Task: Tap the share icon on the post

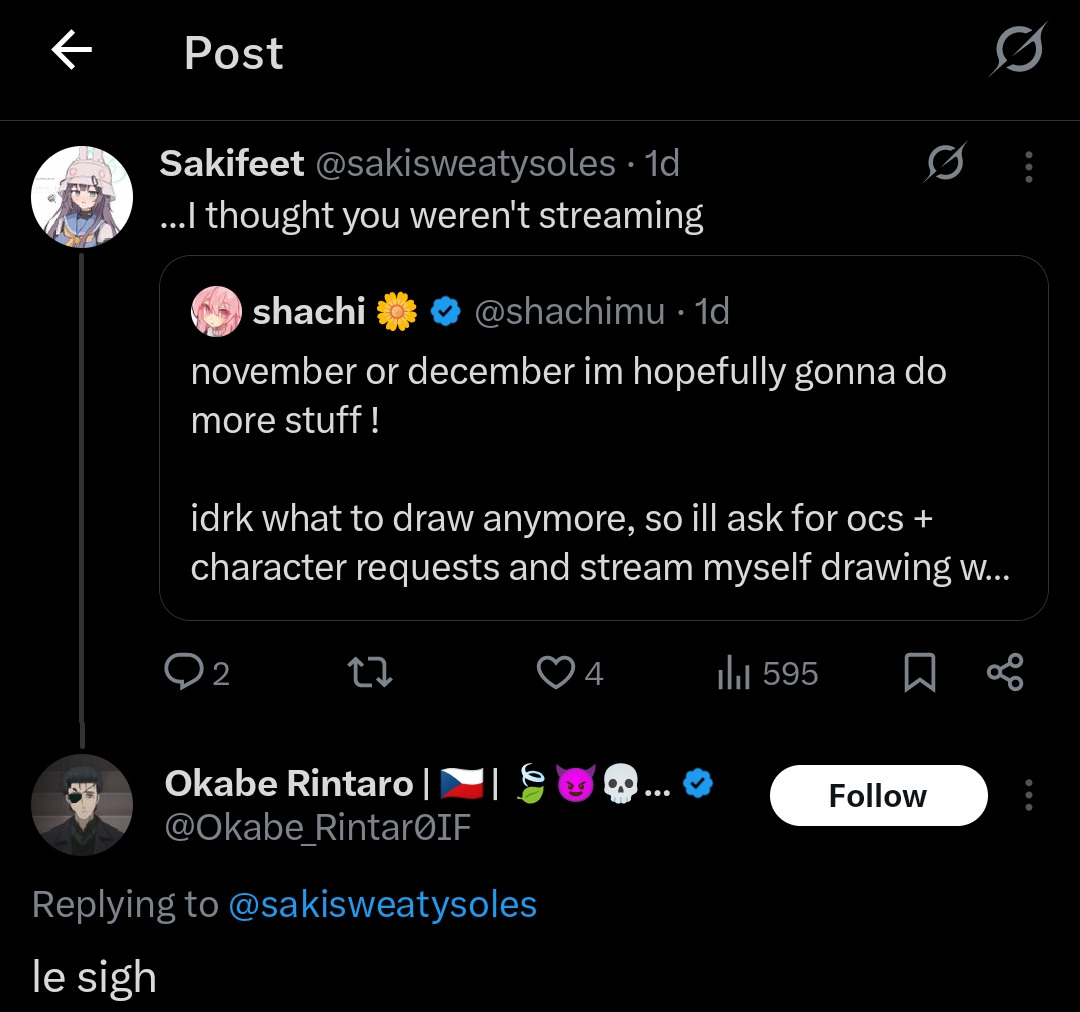Action: [x=1005, y=673]
